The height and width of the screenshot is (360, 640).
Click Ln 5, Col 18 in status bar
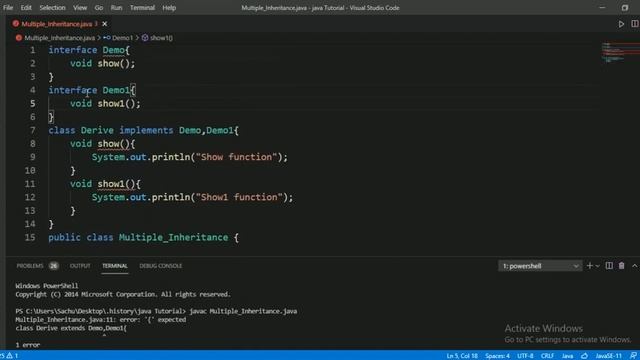462,356
